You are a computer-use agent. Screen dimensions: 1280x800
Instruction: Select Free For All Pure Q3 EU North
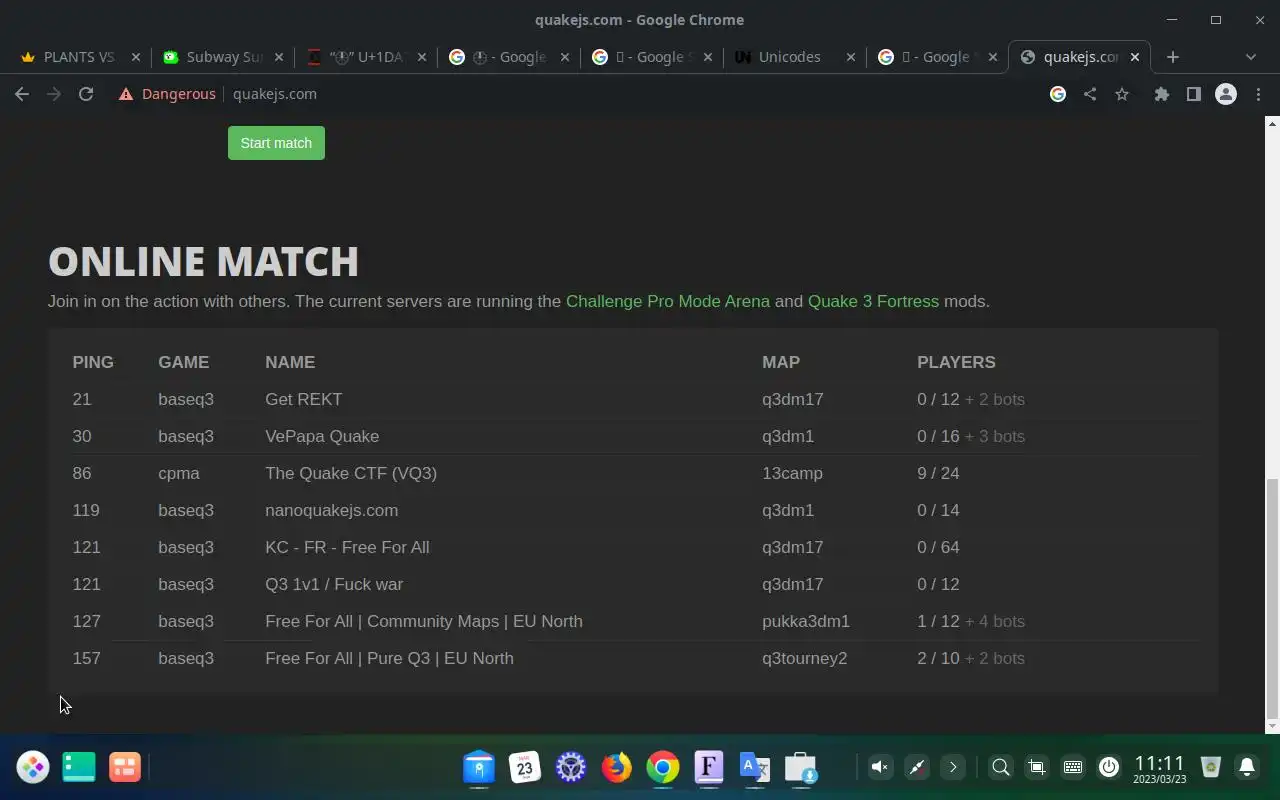pyautogui.click(x=633, y=658)
